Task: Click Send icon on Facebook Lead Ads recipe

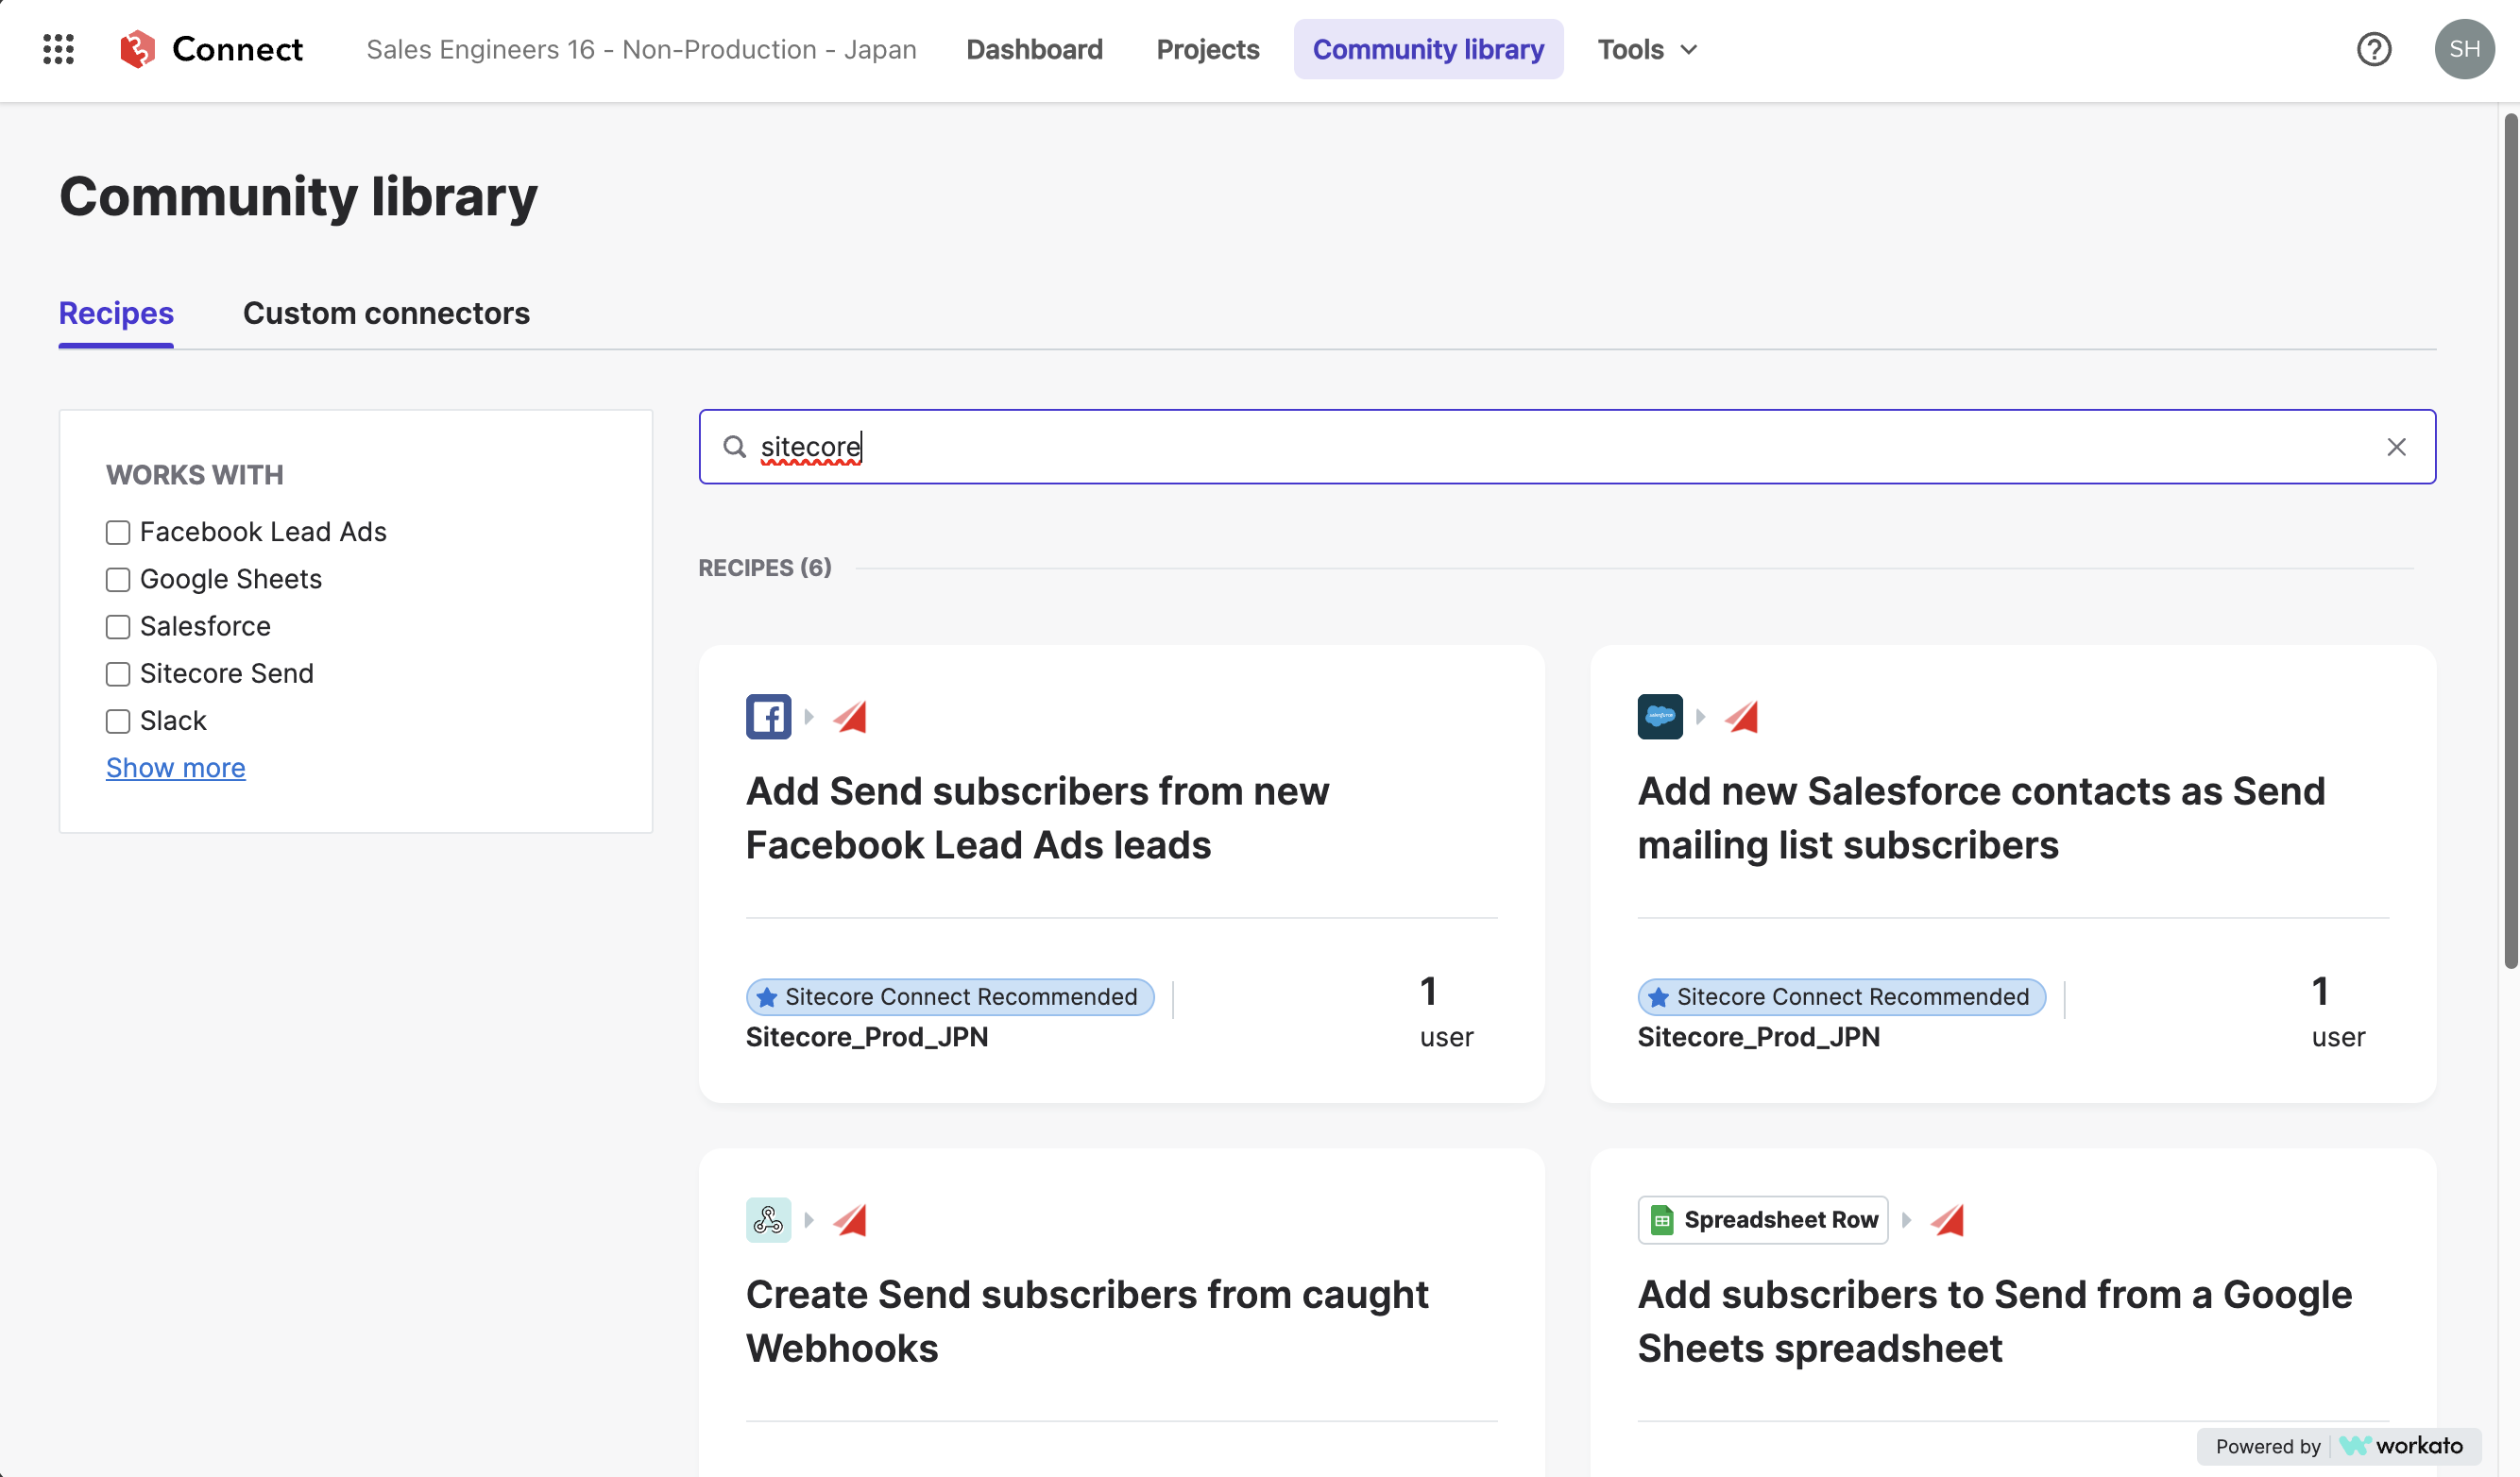Action: click(850, 716)
